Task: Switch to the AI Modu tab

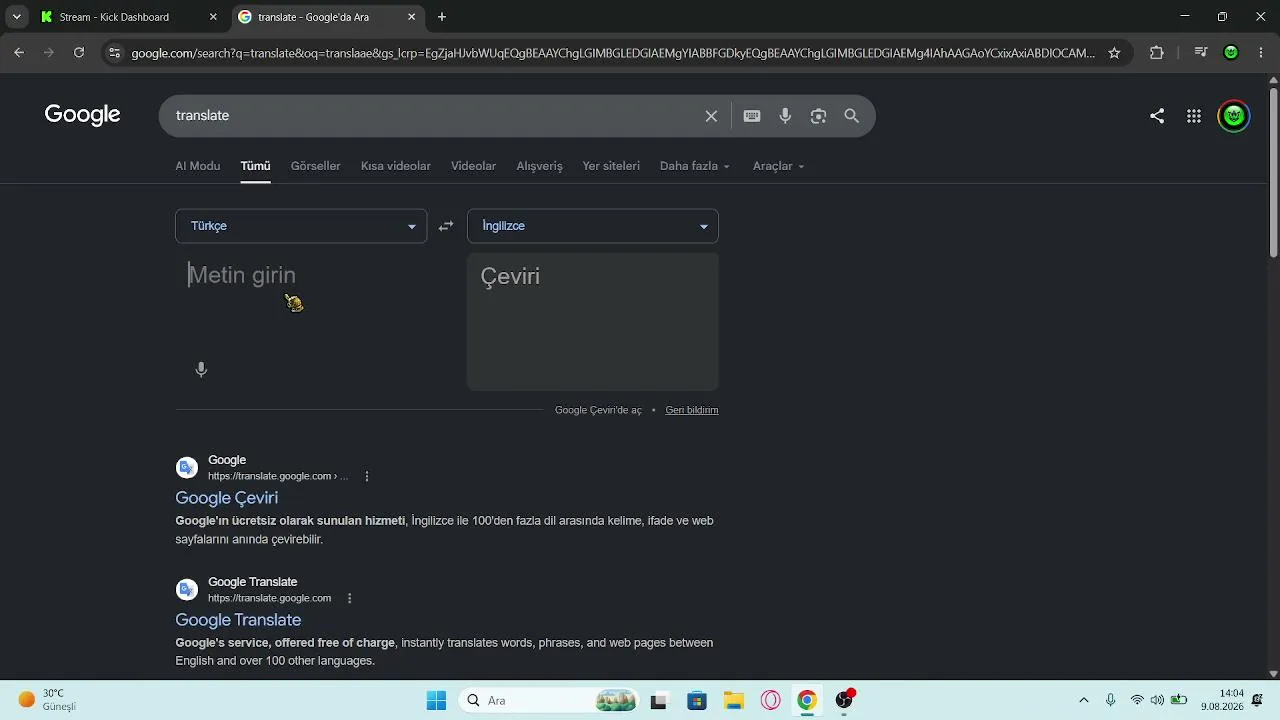Action: [x=198, y=166]
